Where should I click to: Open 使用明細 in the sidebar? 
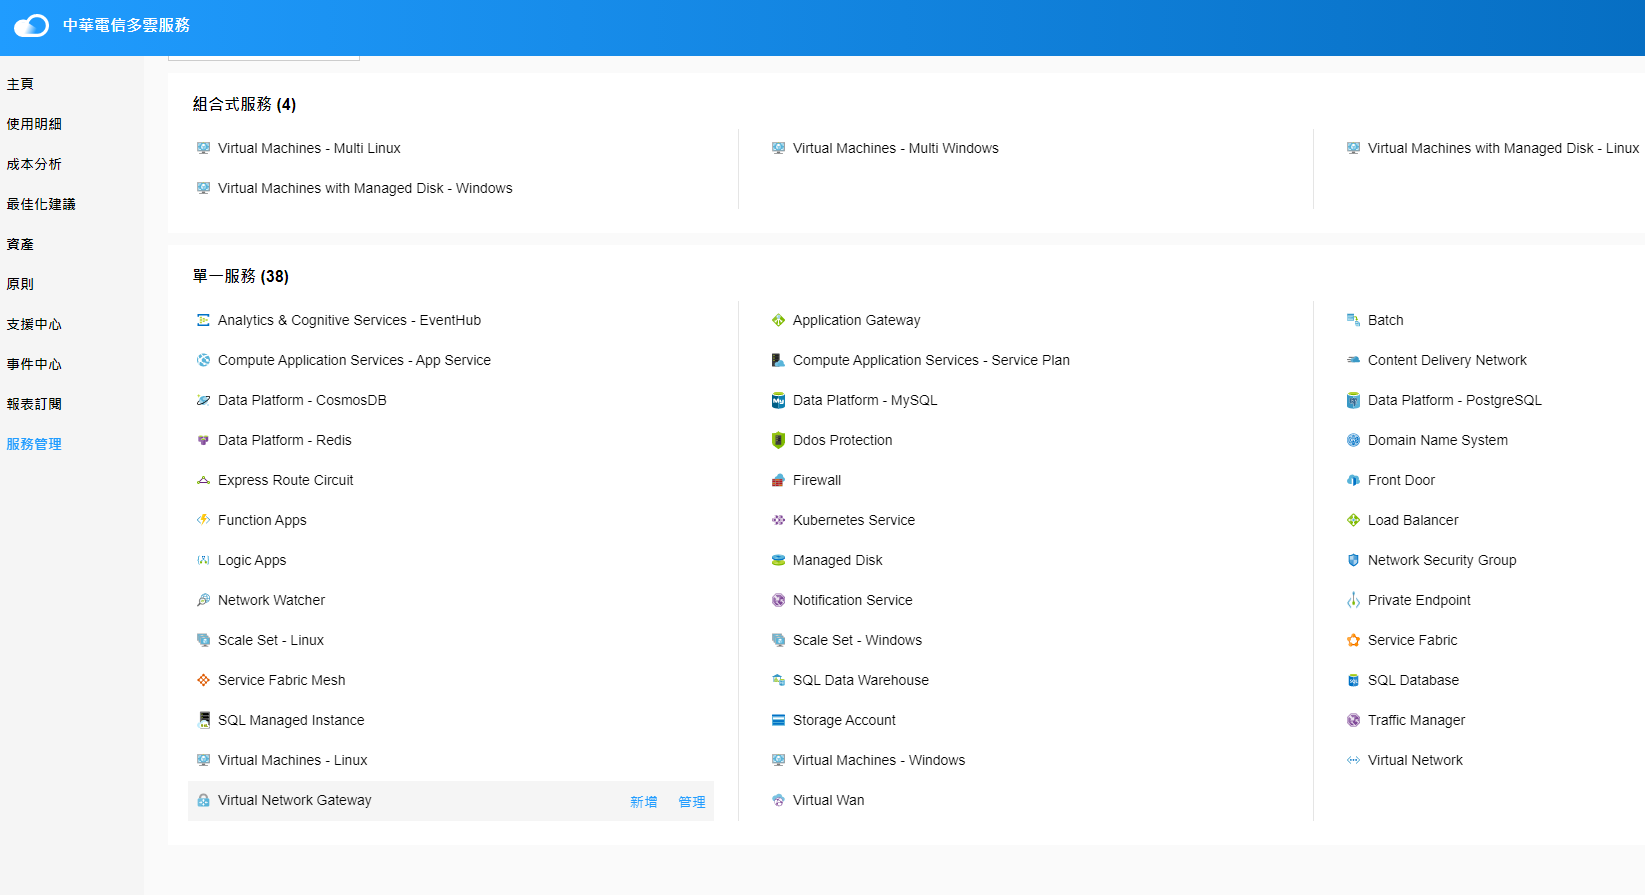point(34,124)
